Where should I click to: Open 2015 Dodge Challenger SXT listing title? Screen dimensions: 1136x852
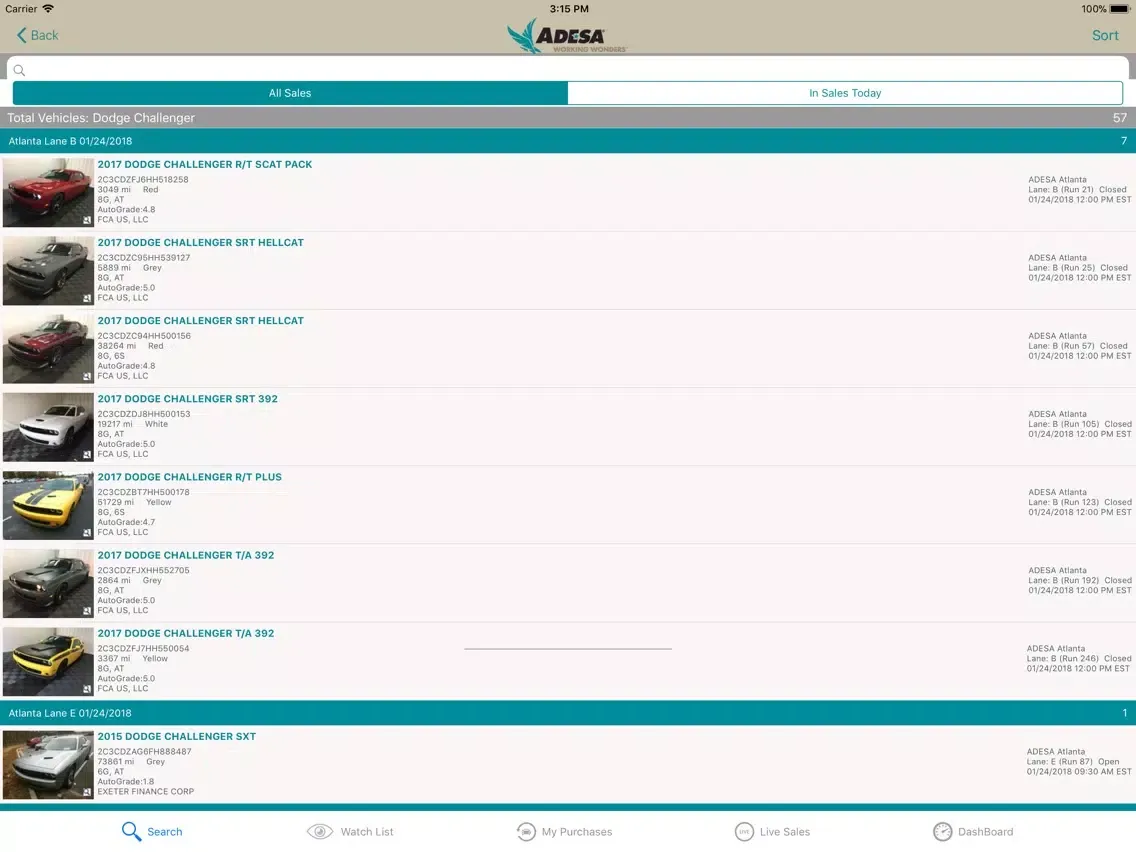[x=177, y=737]
